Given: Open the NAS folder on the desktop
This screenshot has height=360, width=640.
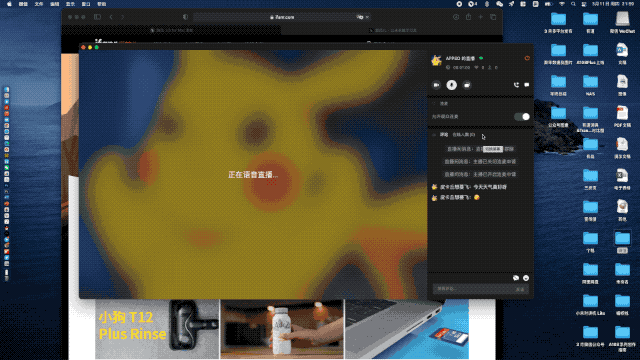Looking at the screenshot, I should (x=590, y=85).
